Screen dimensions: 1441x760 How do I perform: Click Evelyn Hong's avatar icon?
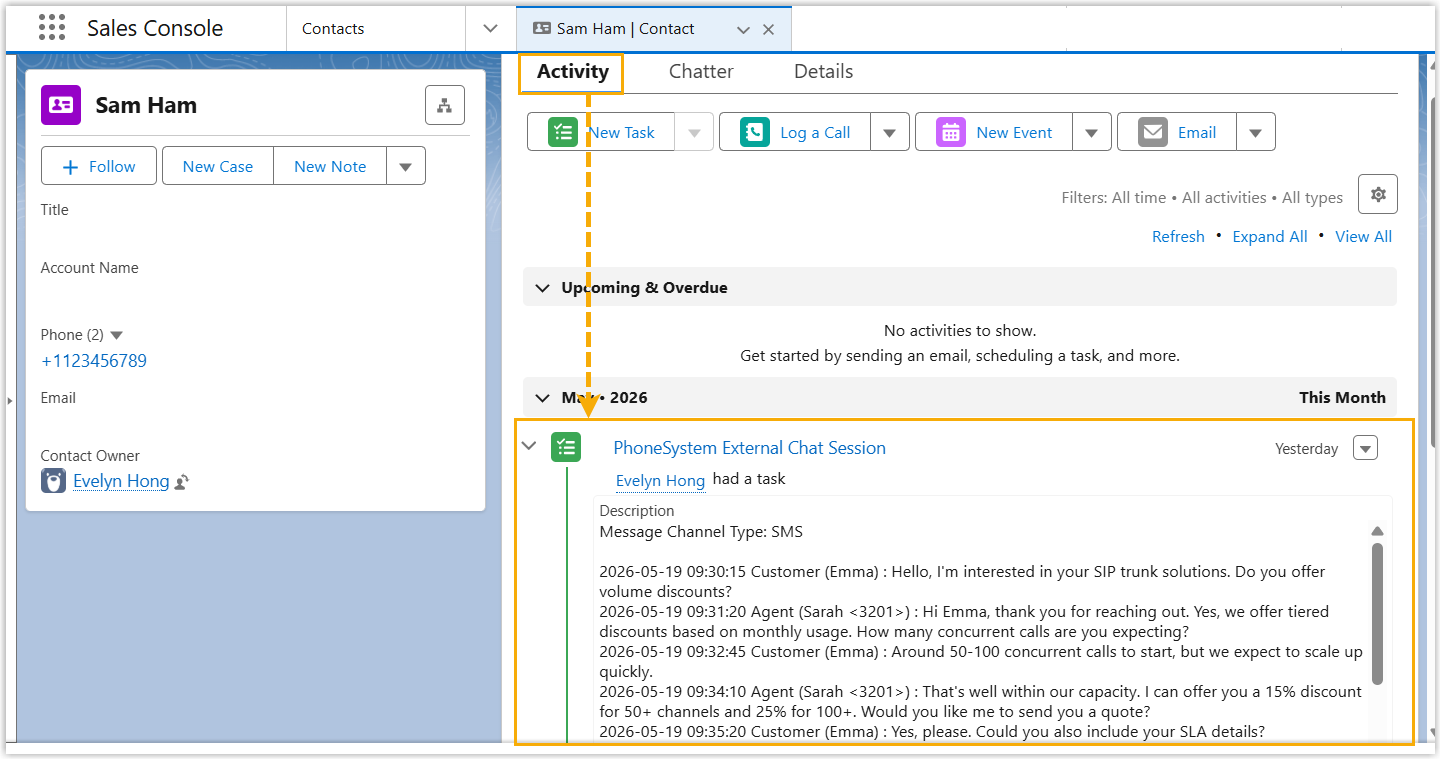(x=54, y=481)
